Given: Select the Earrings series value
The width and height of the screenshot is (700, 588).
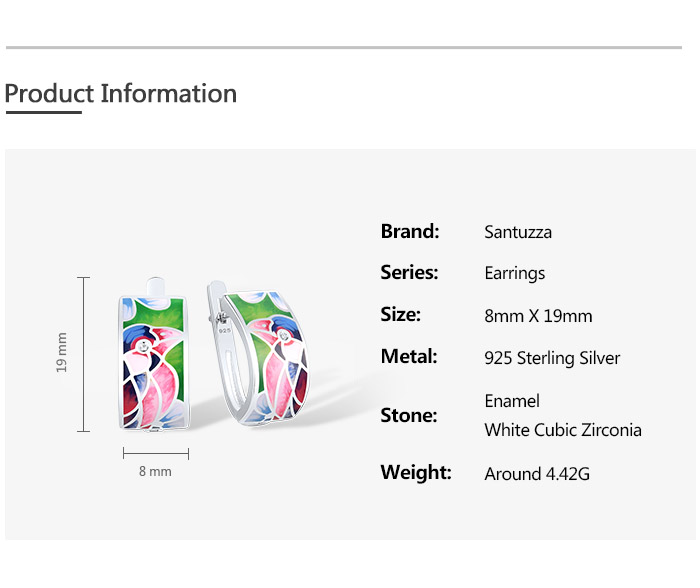Looking at the screenshot, I should (514, 273).
